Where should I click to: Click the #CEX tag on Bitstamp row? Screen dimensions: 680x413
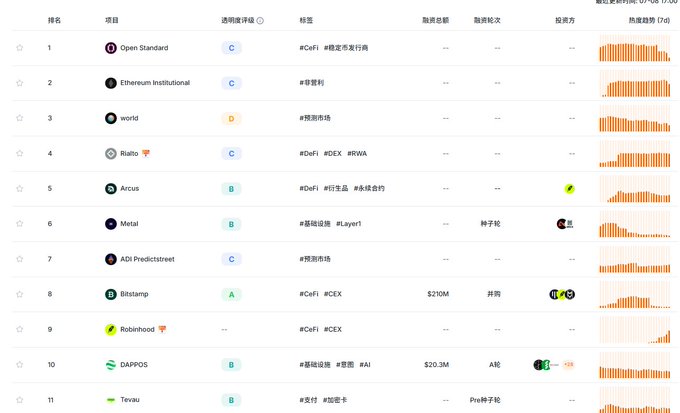[333, 294]
